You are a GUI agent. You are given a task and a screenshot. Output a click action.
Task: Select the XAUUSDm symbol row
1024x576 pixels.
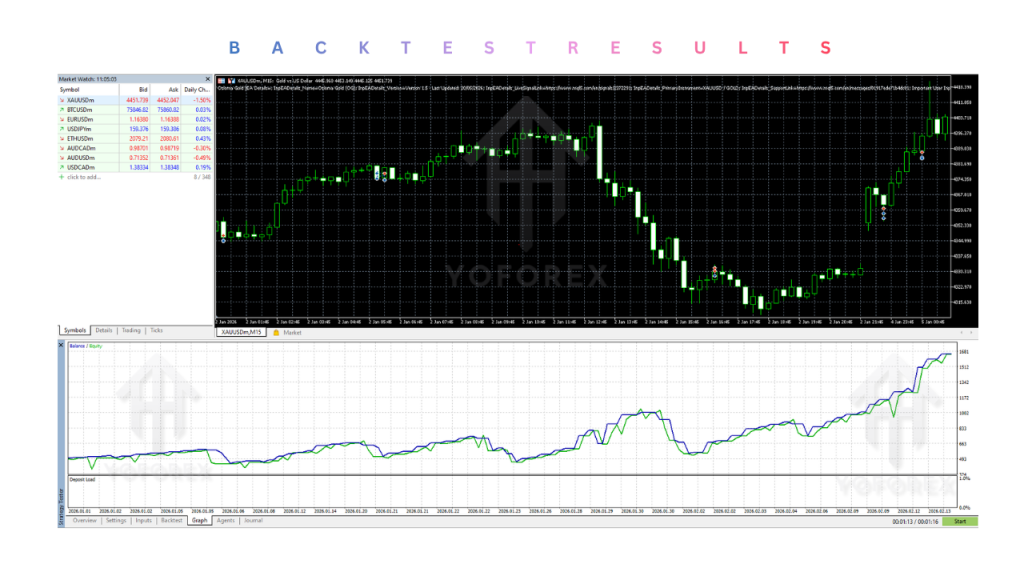(135, 101)
